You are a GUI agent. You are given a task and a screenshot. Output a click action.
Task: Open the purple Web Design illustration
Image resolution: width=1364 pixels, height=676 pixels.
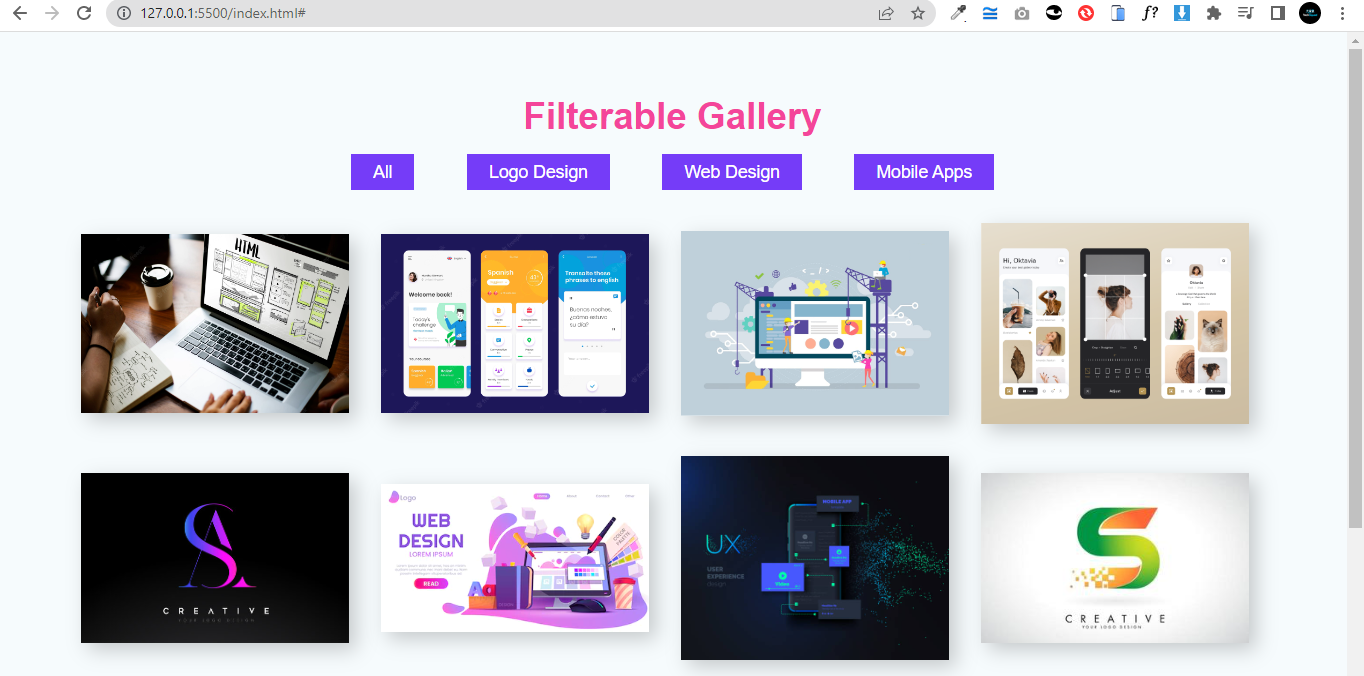(515, 558)
